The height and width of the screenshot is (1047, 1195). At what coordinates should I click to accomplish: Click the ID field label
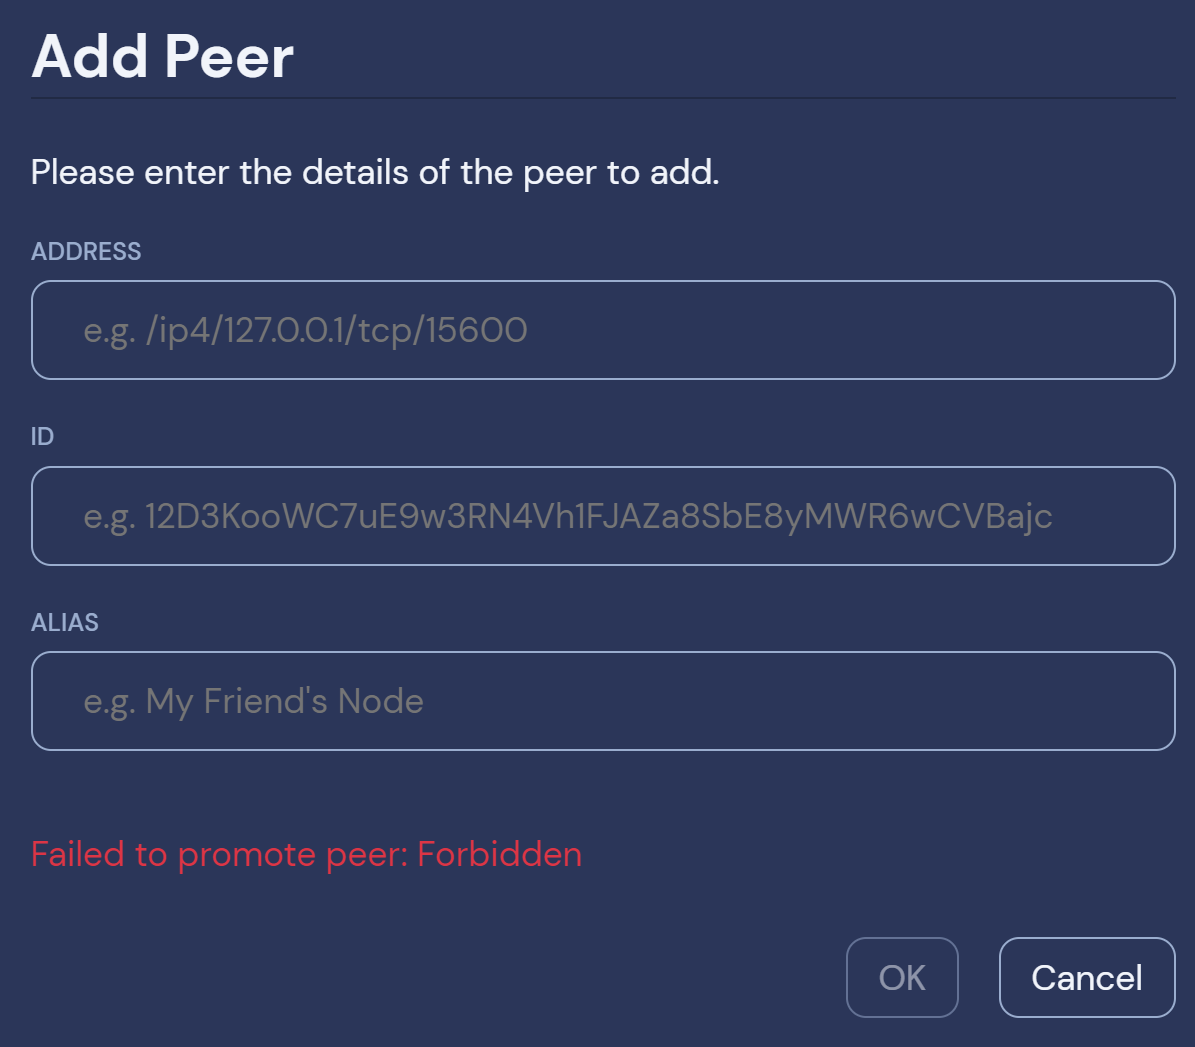coord(43,436)
